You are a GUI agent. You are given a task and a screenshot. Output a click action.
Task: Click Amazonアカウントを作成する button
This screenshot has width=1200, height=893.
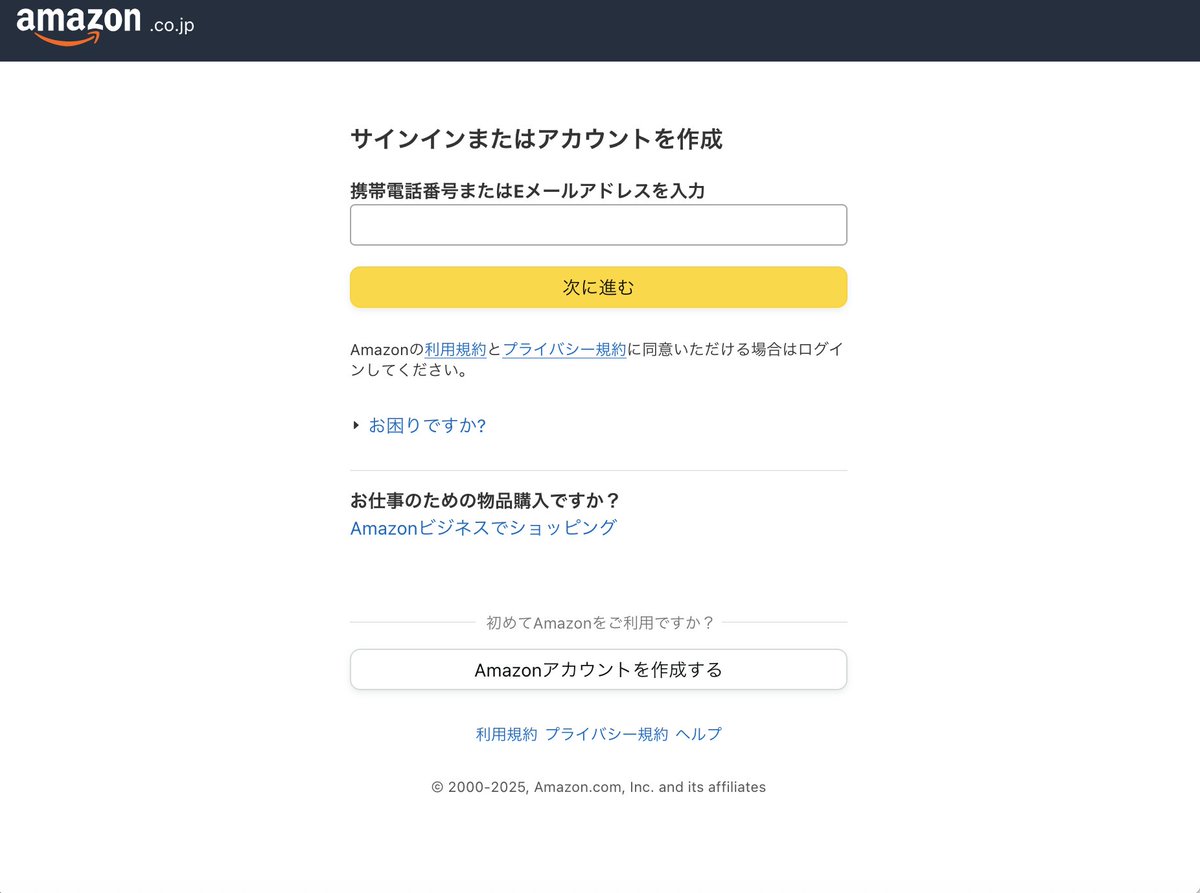[x=598, y=669]
